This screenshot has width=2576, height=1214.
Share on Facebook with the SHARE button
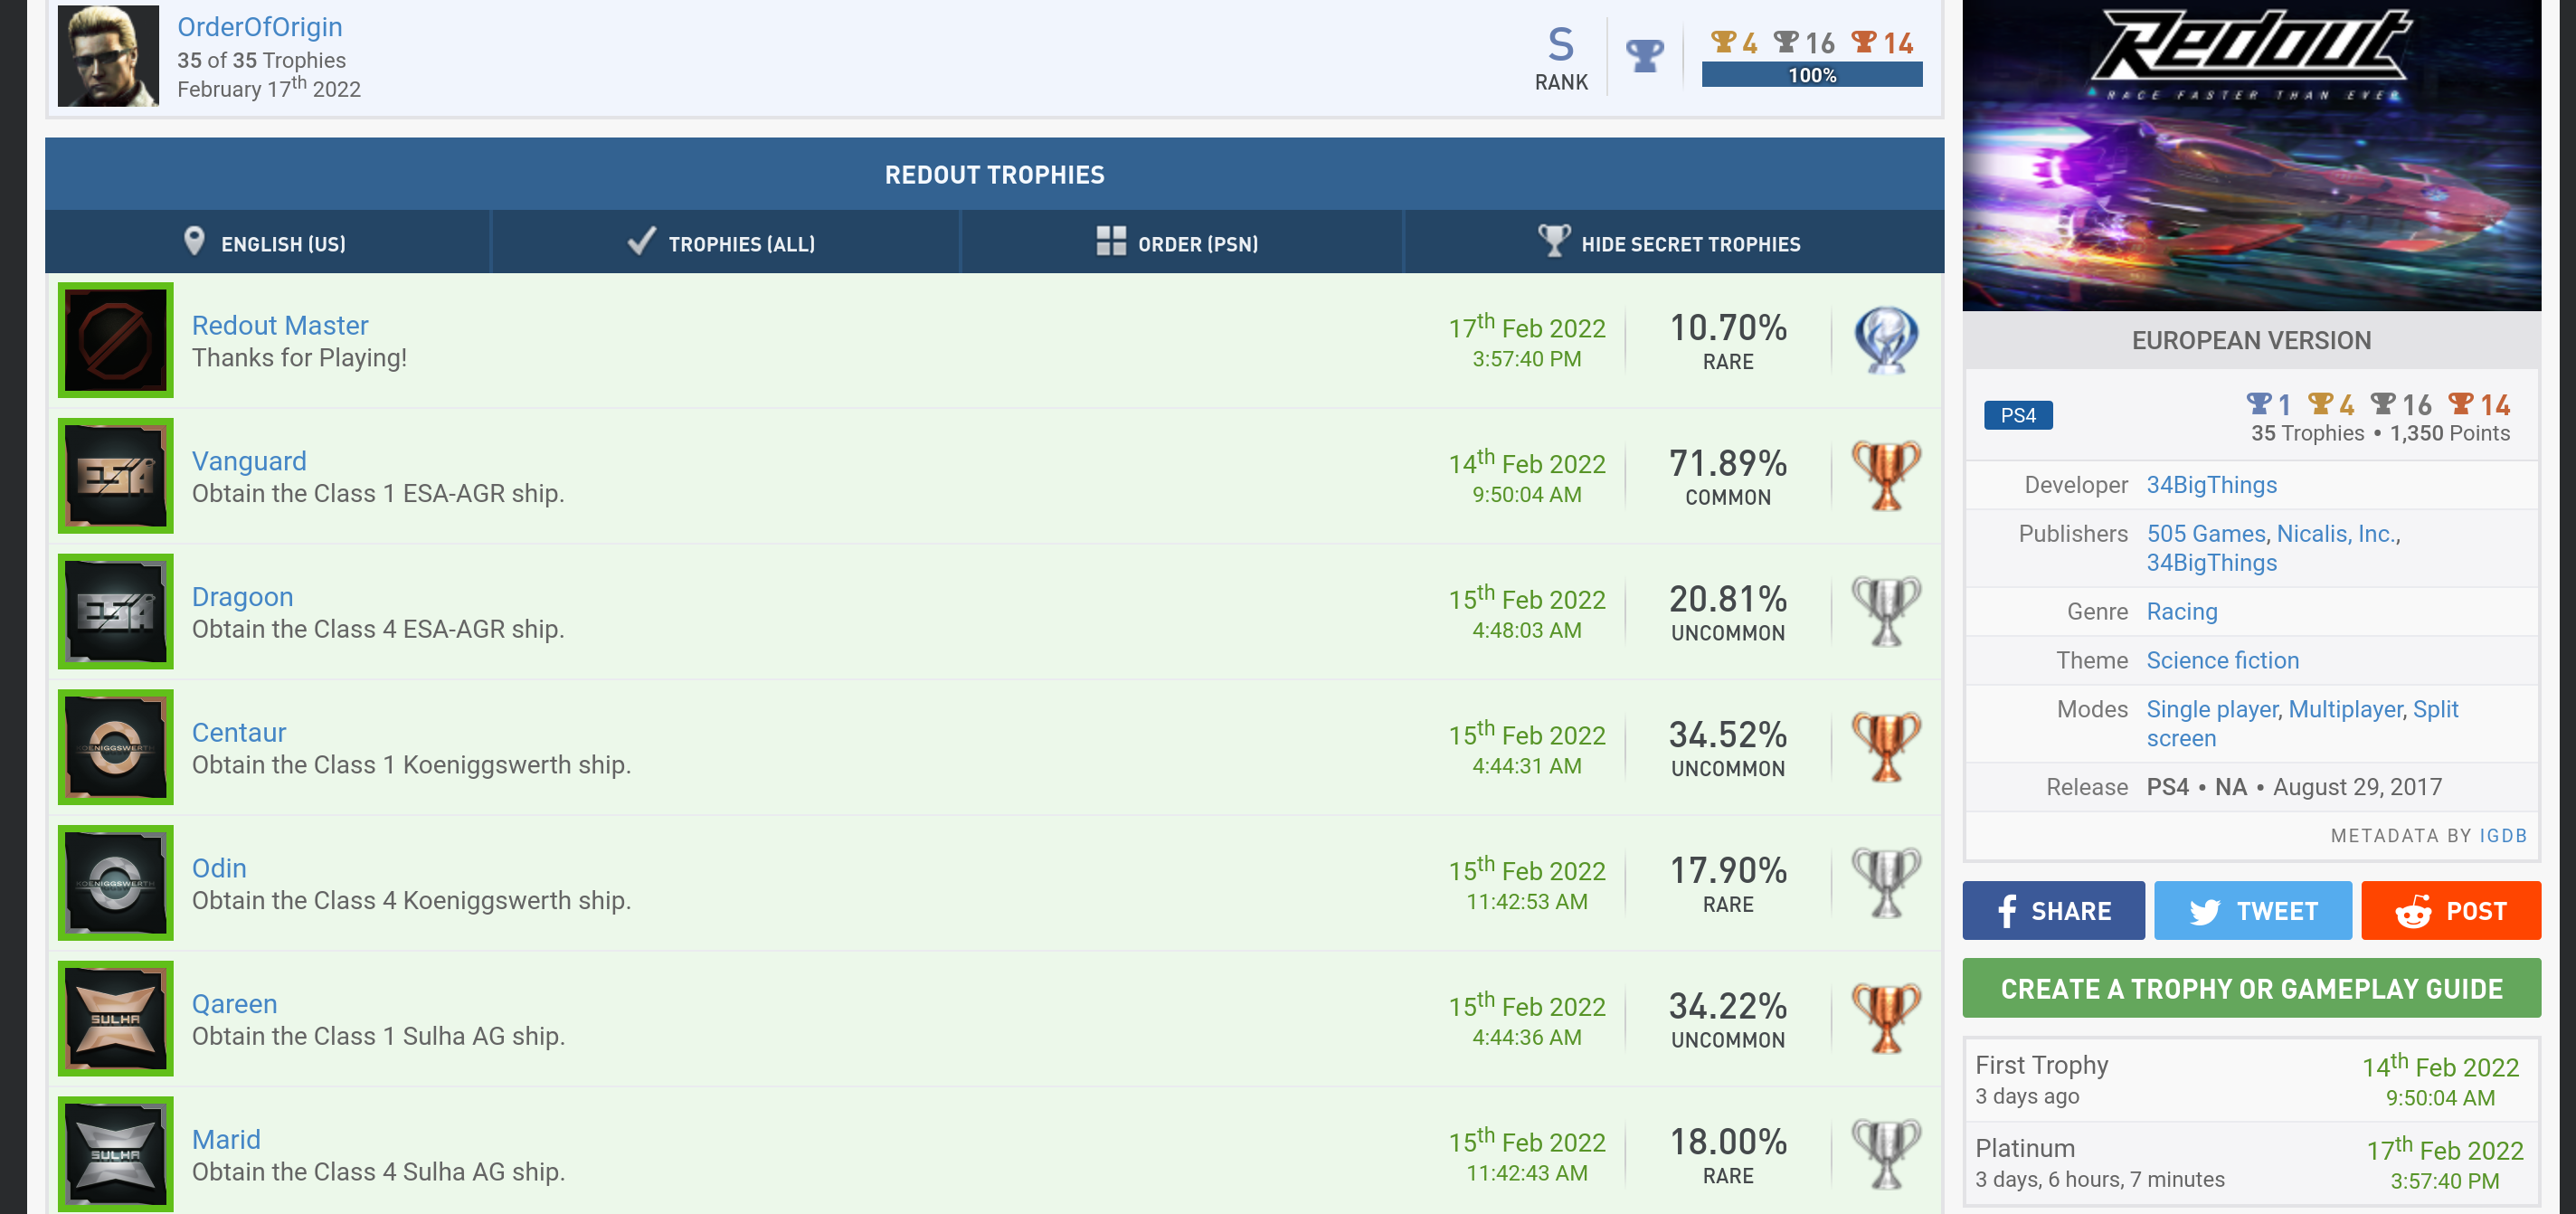(2053, 910)
